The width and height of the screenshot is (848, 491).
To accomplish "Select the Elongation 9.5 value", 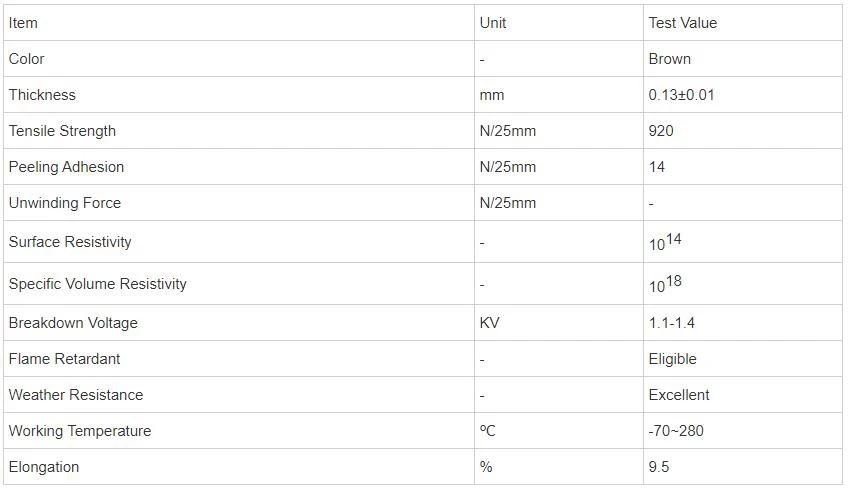I will [x=659, y=467].
